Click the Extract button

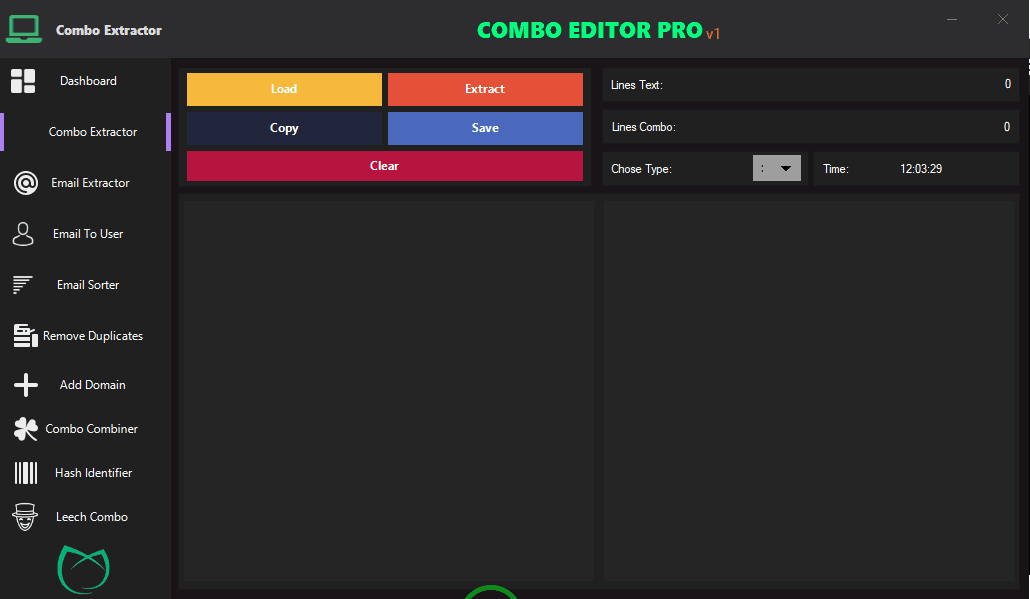[x=485, y=89]
